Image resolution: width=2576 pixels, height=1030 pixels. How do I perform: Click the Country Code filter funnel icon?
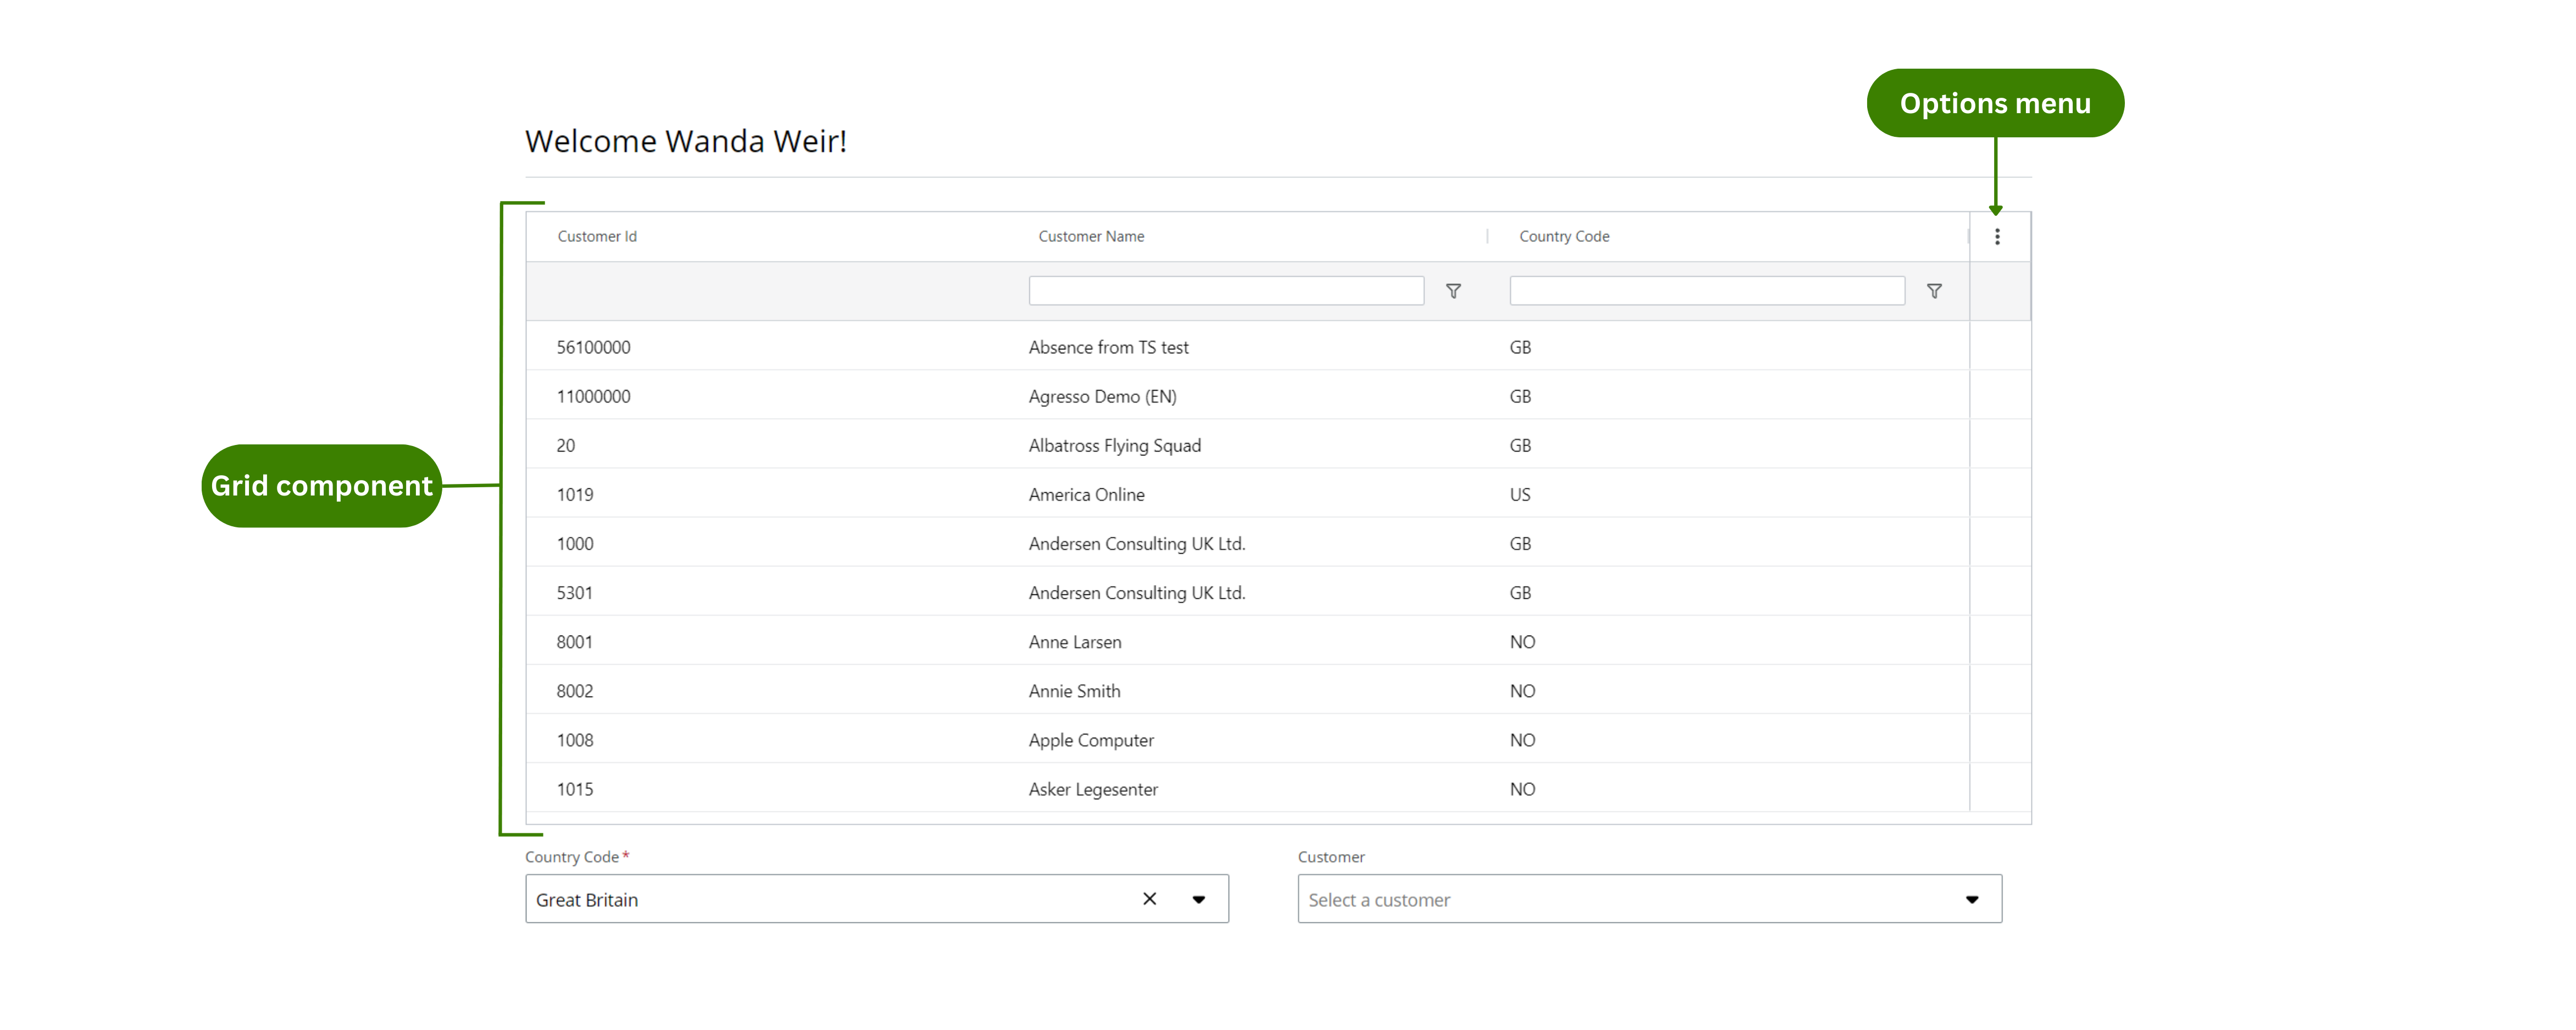1933,291
